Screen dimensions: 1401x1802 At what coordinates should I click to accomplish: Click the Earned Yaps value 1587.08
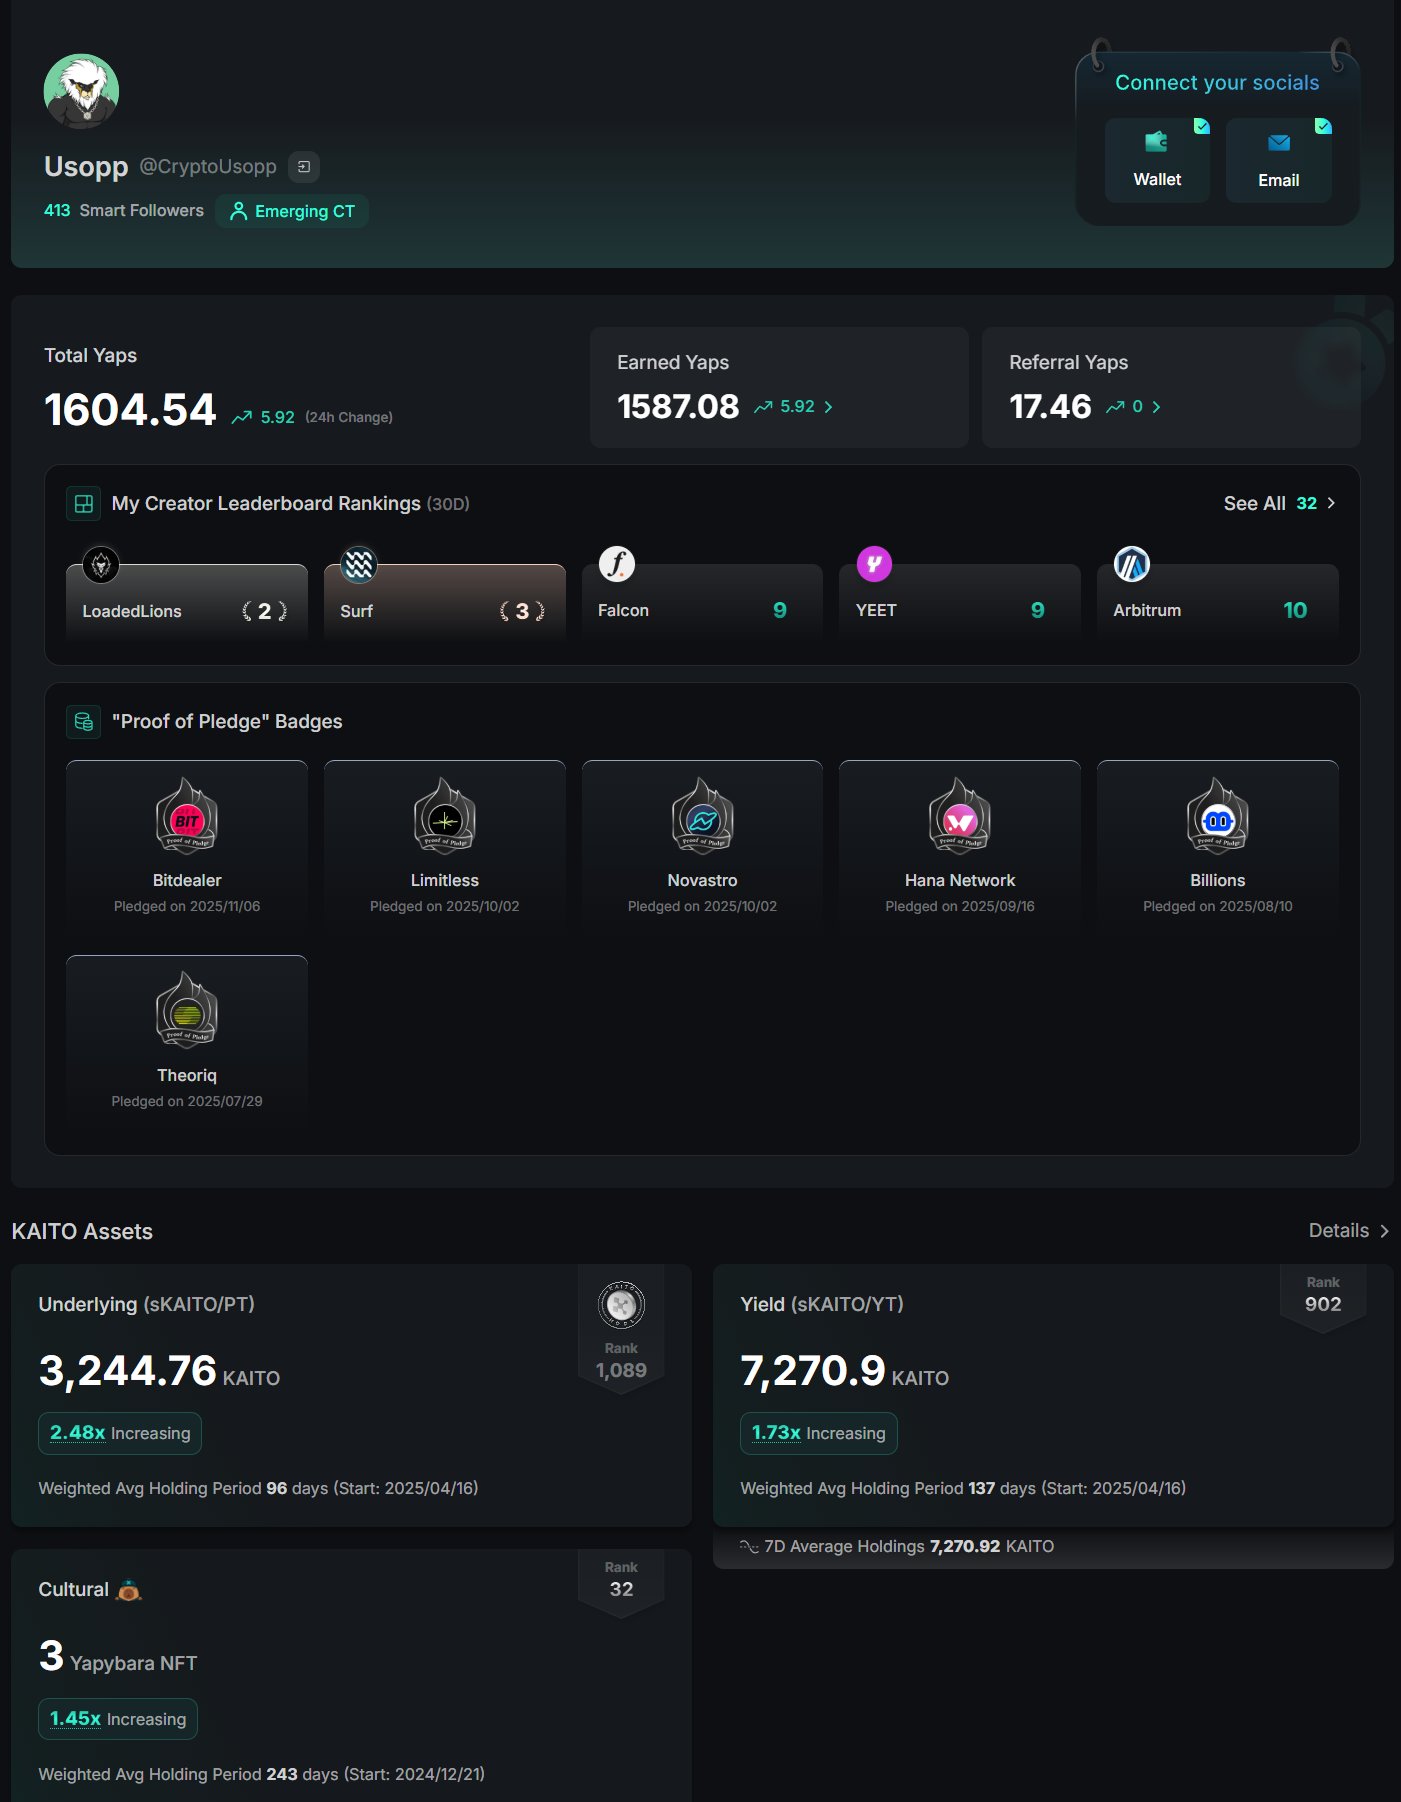coord(678,406)
